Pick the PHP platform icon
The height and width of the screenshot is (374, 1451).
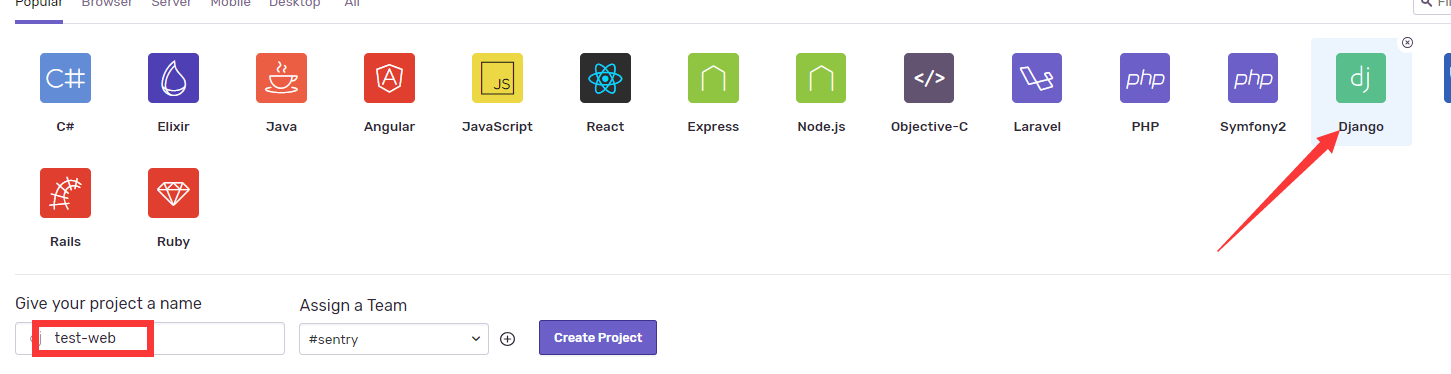1145,78
